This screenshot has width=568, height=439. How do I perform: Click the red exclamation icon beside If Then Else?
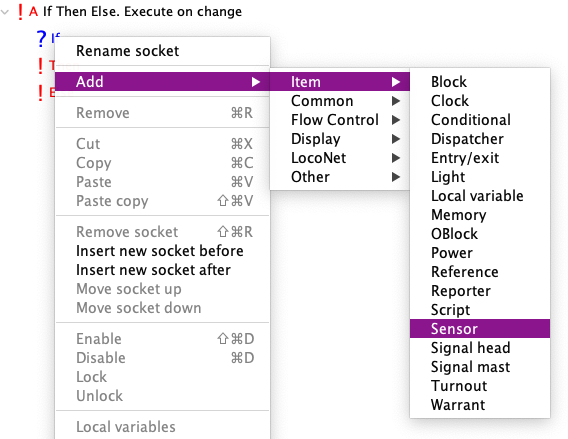pos(20,12)
